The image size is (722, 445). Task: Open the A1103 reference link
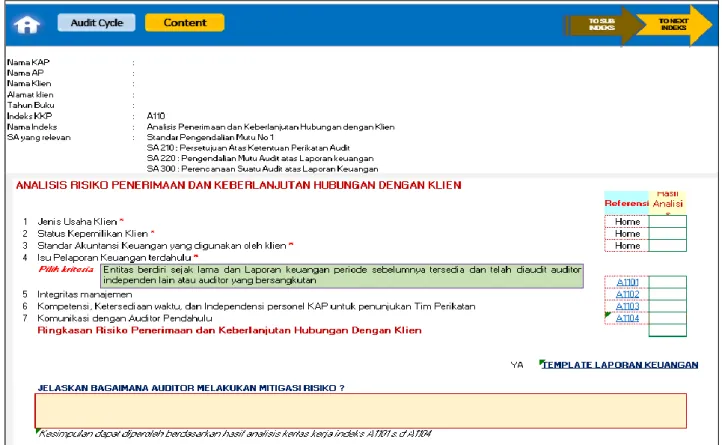pyautogui.click(x=627, y=306)
